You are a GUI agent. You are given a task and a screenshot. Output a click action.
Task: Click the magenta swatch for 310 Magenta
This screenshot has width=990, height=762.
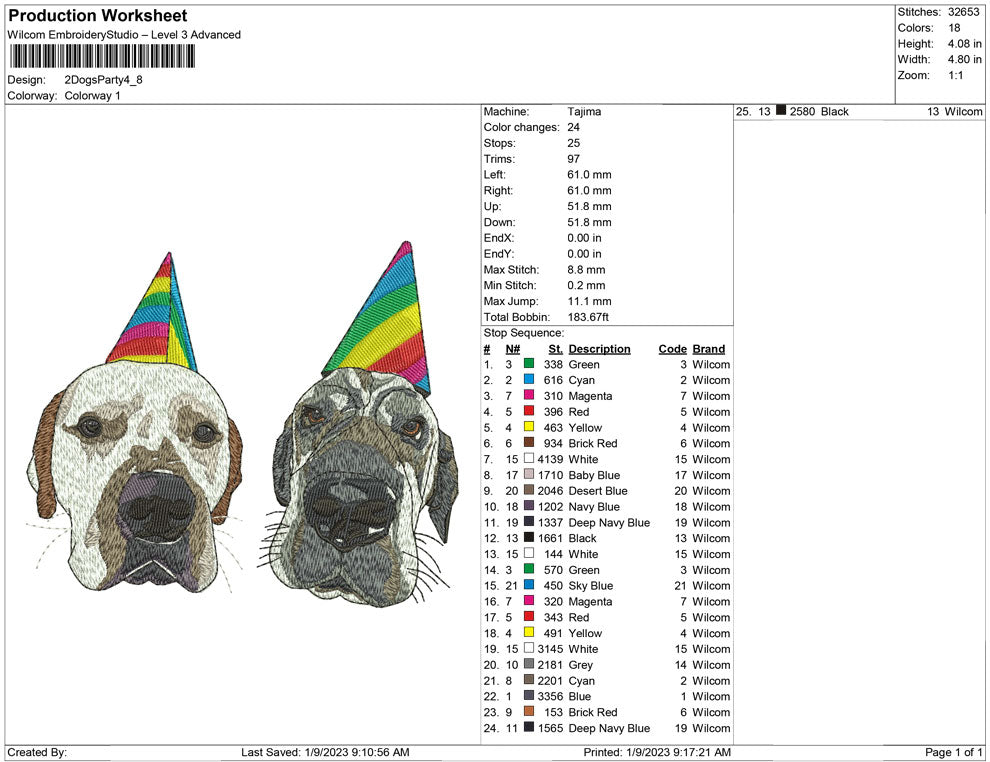[529, 395]
